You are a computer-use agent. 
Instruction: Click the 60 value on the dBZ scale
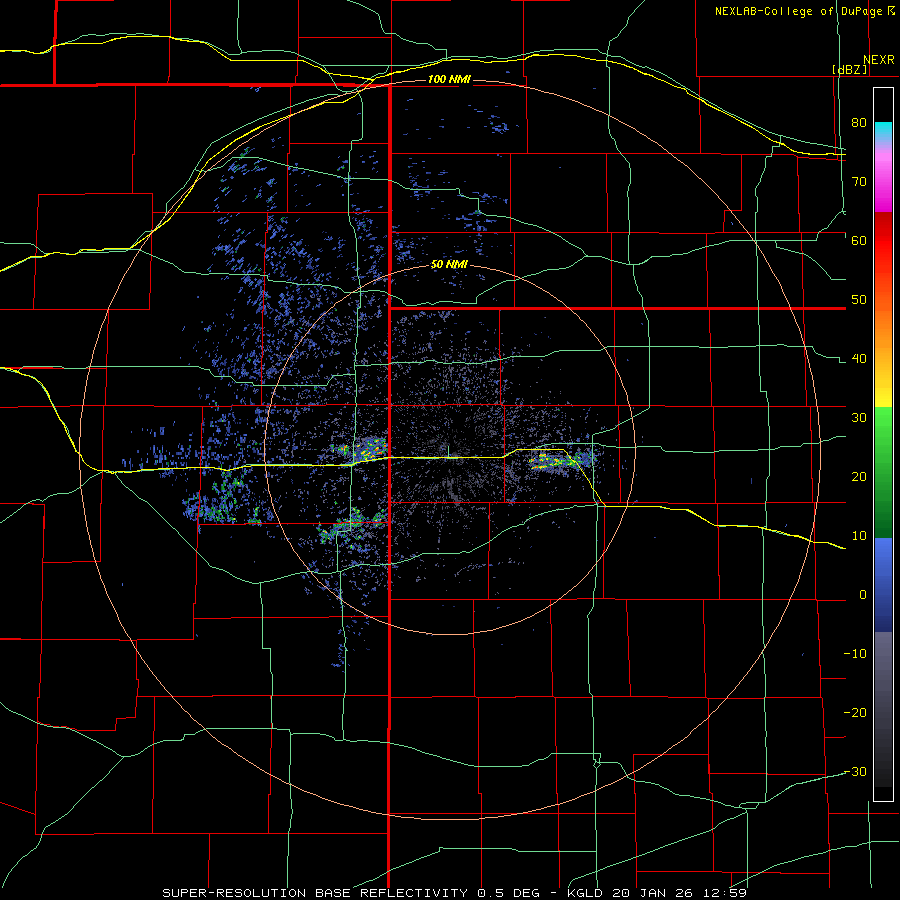(859, 240)
